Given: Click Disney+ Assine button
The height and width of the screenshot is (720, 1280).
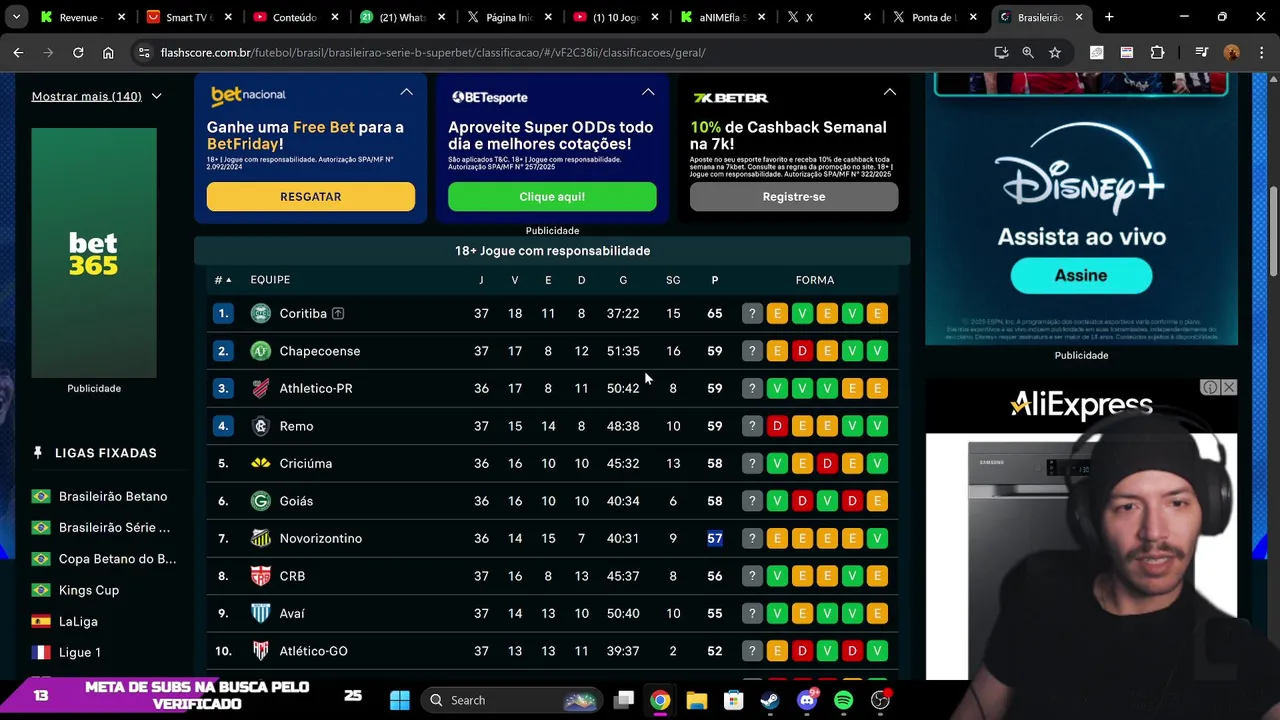Looking at the screenshot, I should 1081,275.
